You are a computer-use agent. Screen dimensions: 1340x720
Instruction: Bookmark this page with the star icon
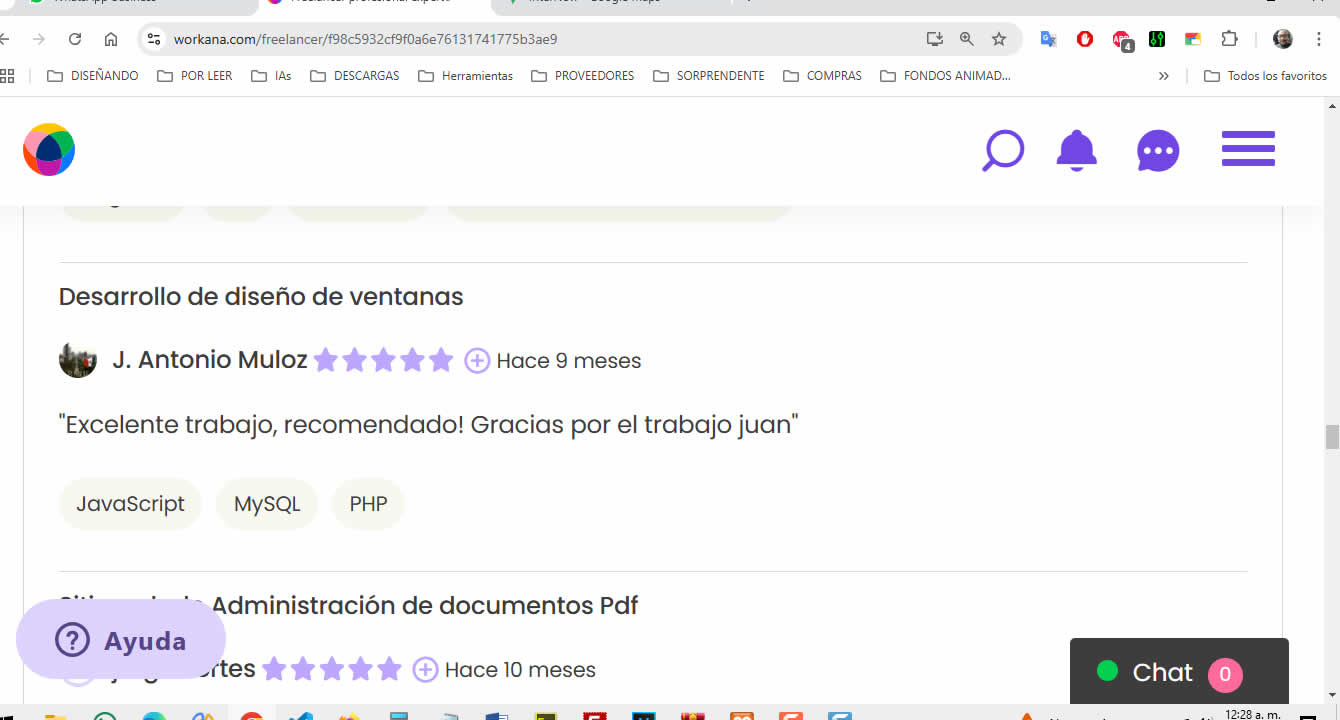pyautogui.click(x=998, y=39)
